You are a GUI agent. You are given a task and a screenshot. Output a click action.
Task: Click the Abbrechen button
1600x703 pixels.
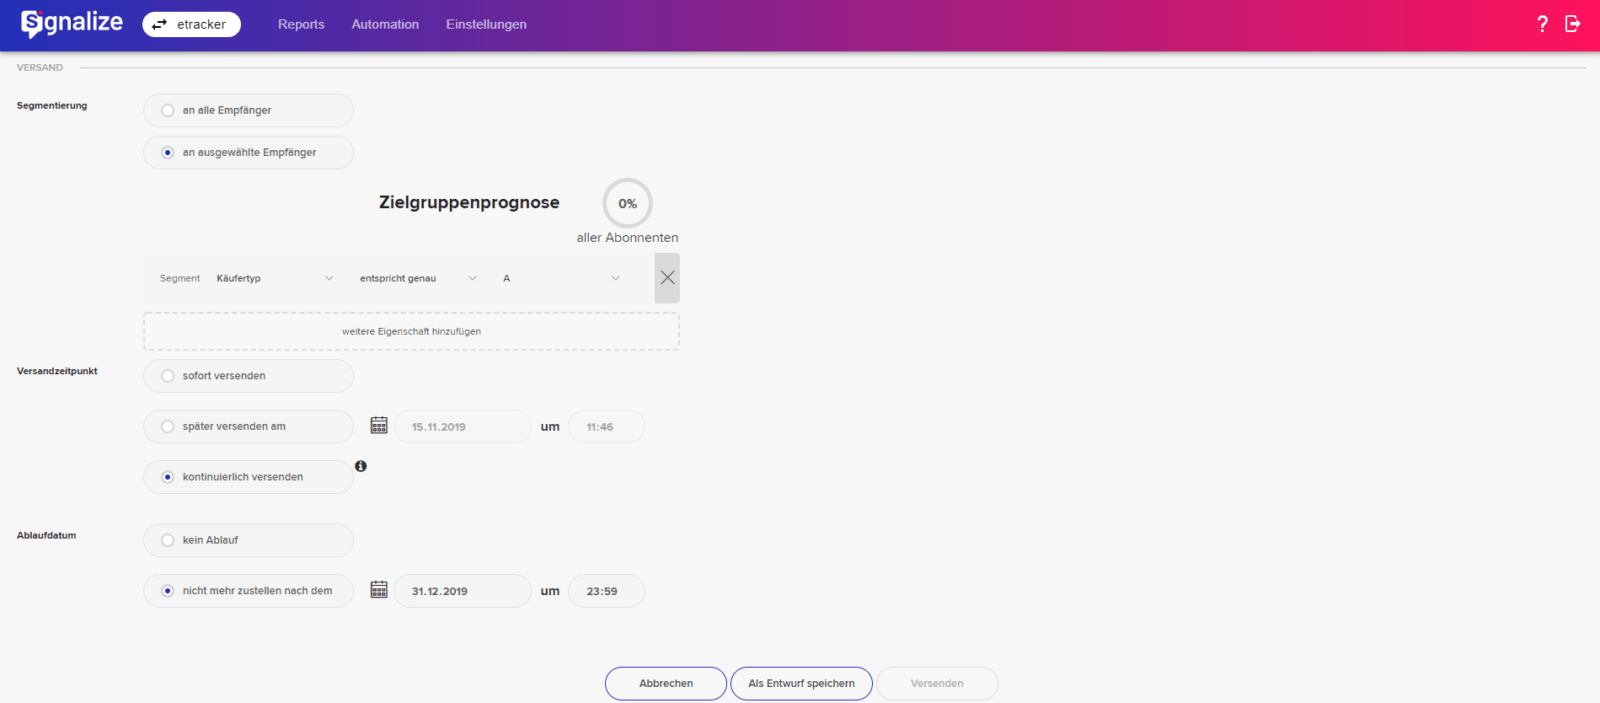point(666,684)
